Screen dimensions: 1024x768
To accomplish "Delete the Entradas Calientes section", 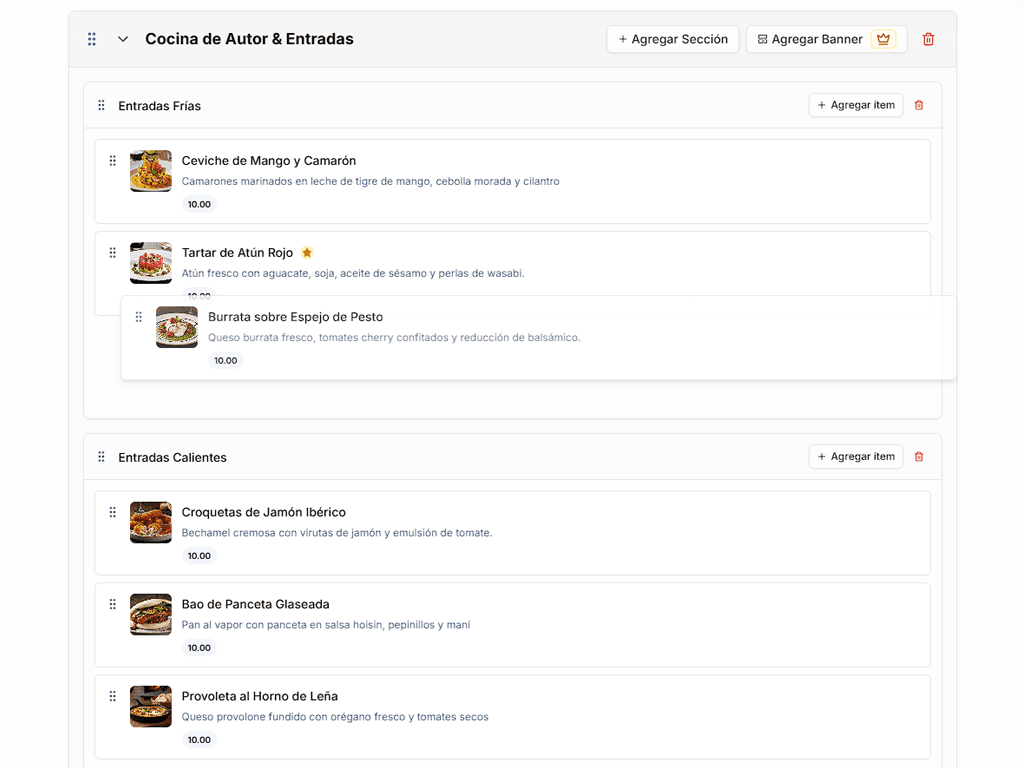I will (x=919, y=457).
